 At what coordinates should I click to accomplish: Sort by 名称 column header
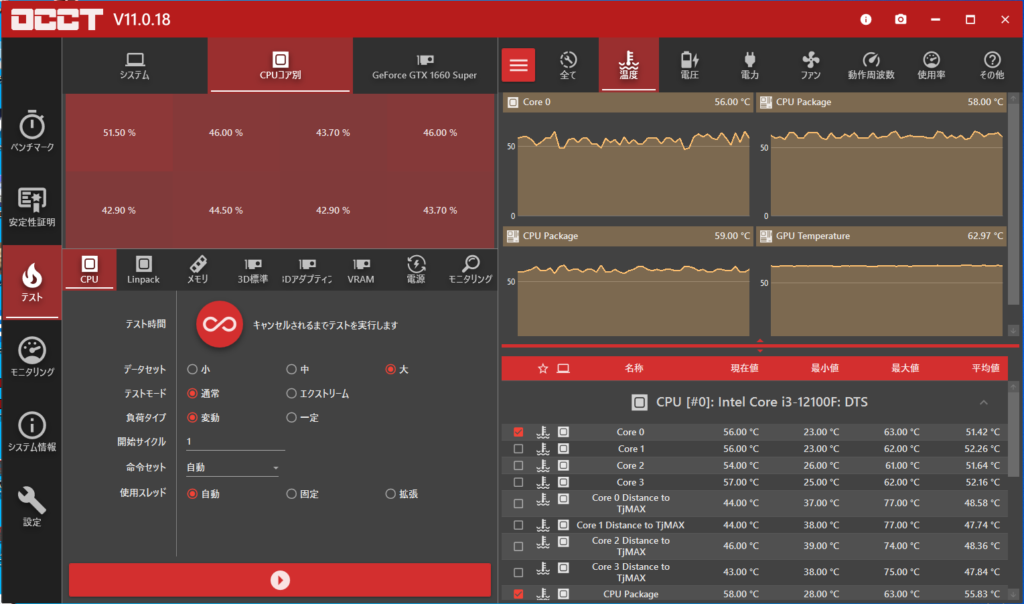[633, 368]
